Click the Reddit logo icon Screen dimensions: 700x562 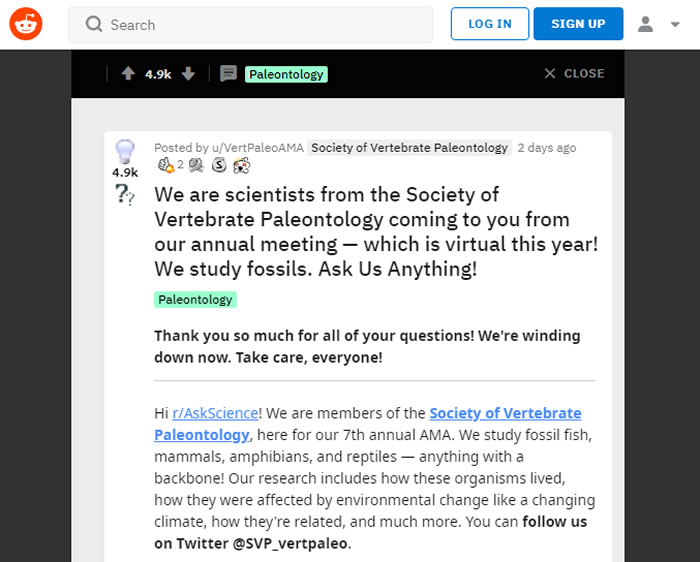26,24
